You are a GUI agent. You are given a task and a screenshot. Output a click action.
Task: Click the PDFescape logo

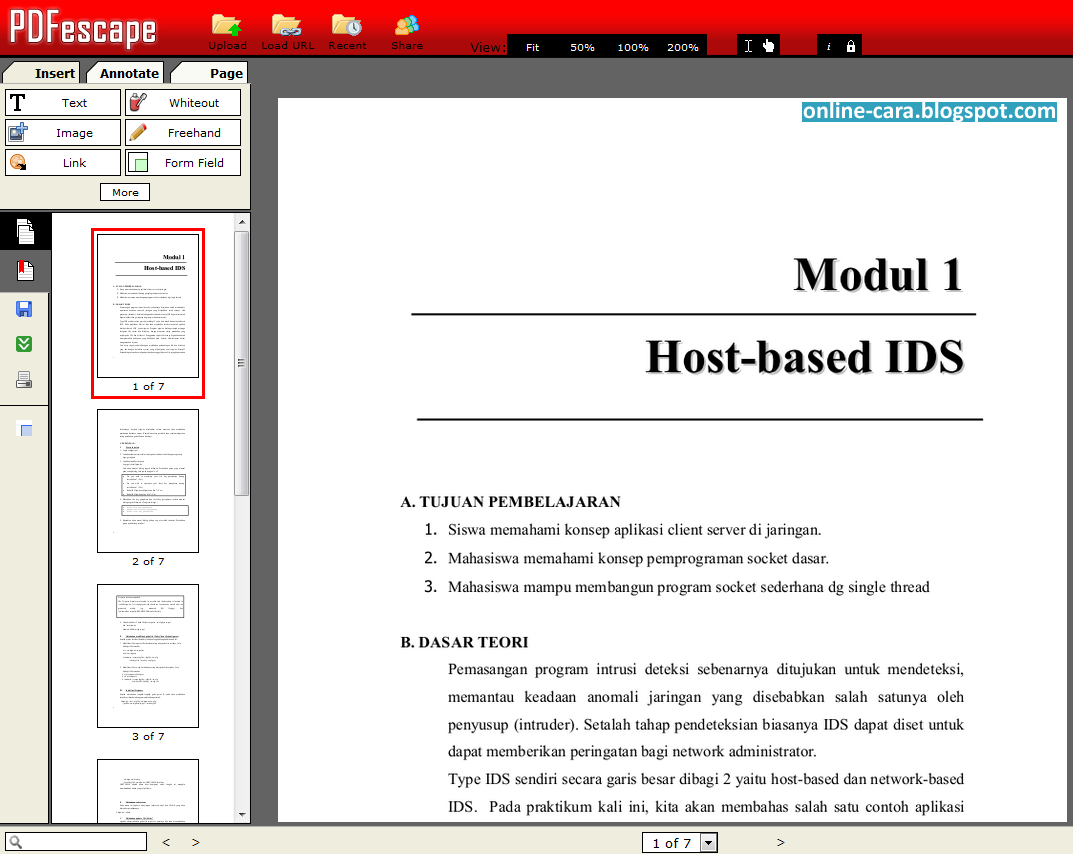[x=83, y=29]
